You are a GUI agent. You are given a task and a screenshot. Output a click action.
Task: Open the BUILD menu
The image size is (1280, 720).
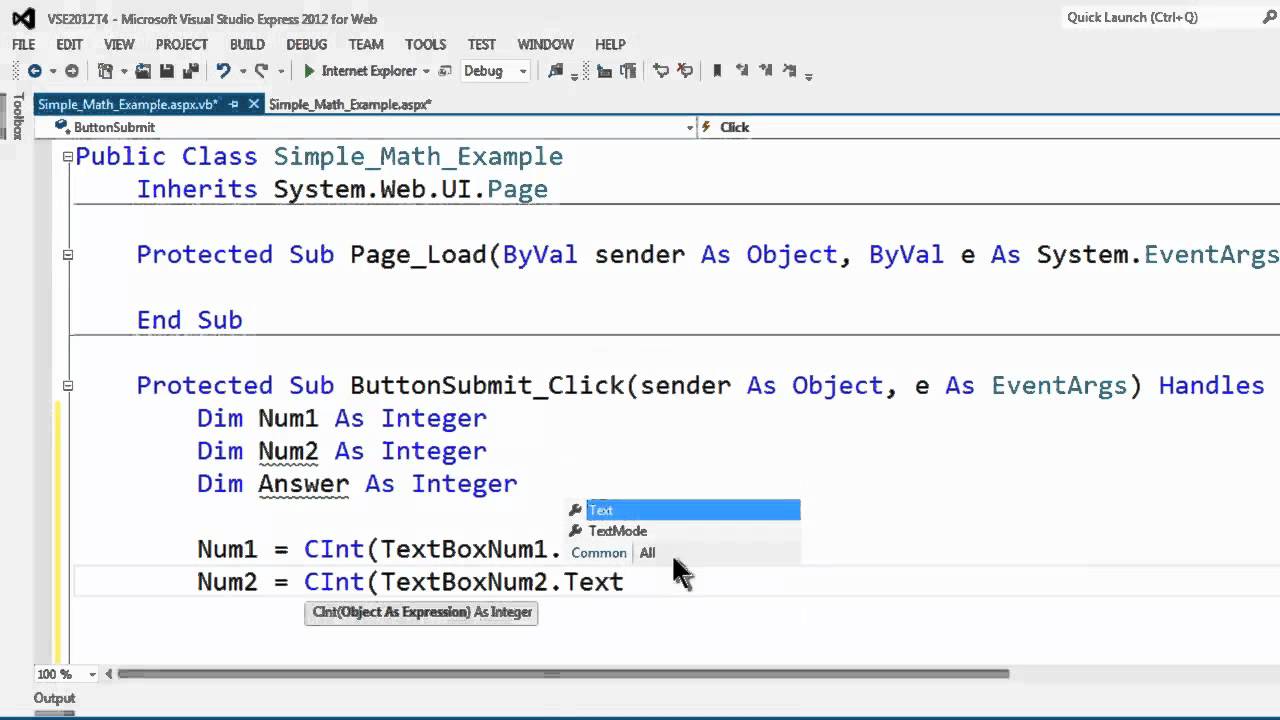(247, 44)
